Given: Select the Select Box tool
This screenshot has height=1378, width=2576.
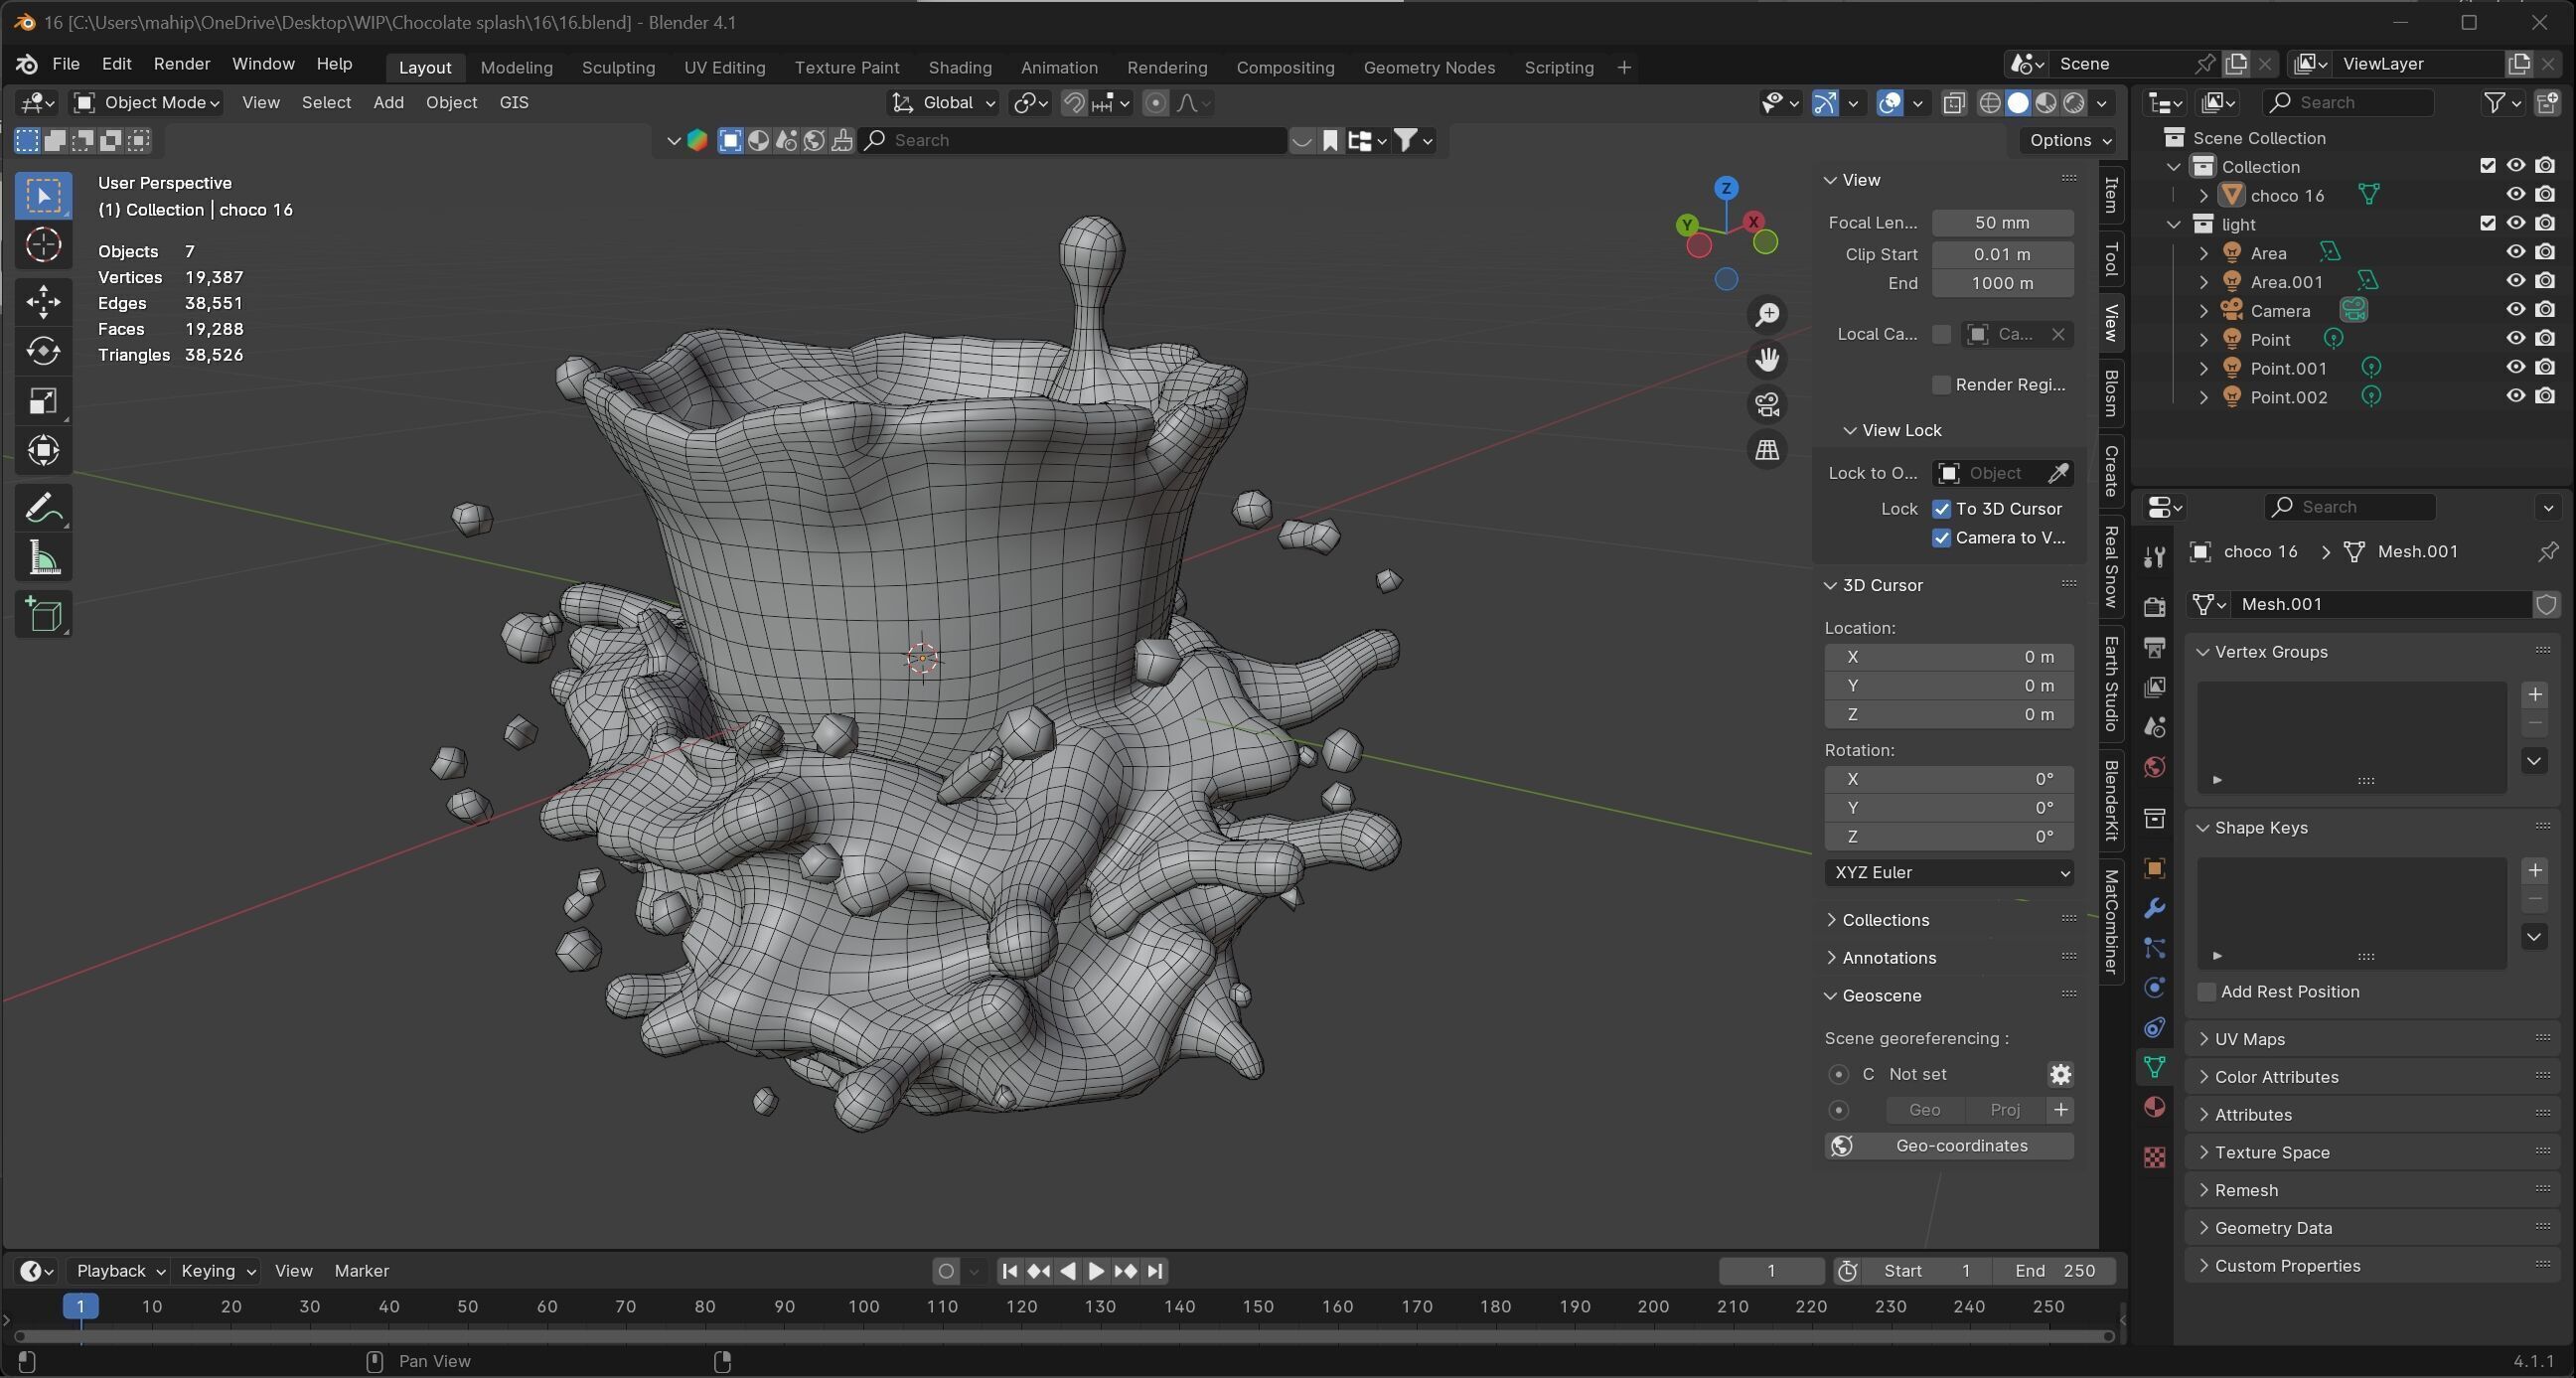Looking at the screenshot, I should (x=43, y=195).
